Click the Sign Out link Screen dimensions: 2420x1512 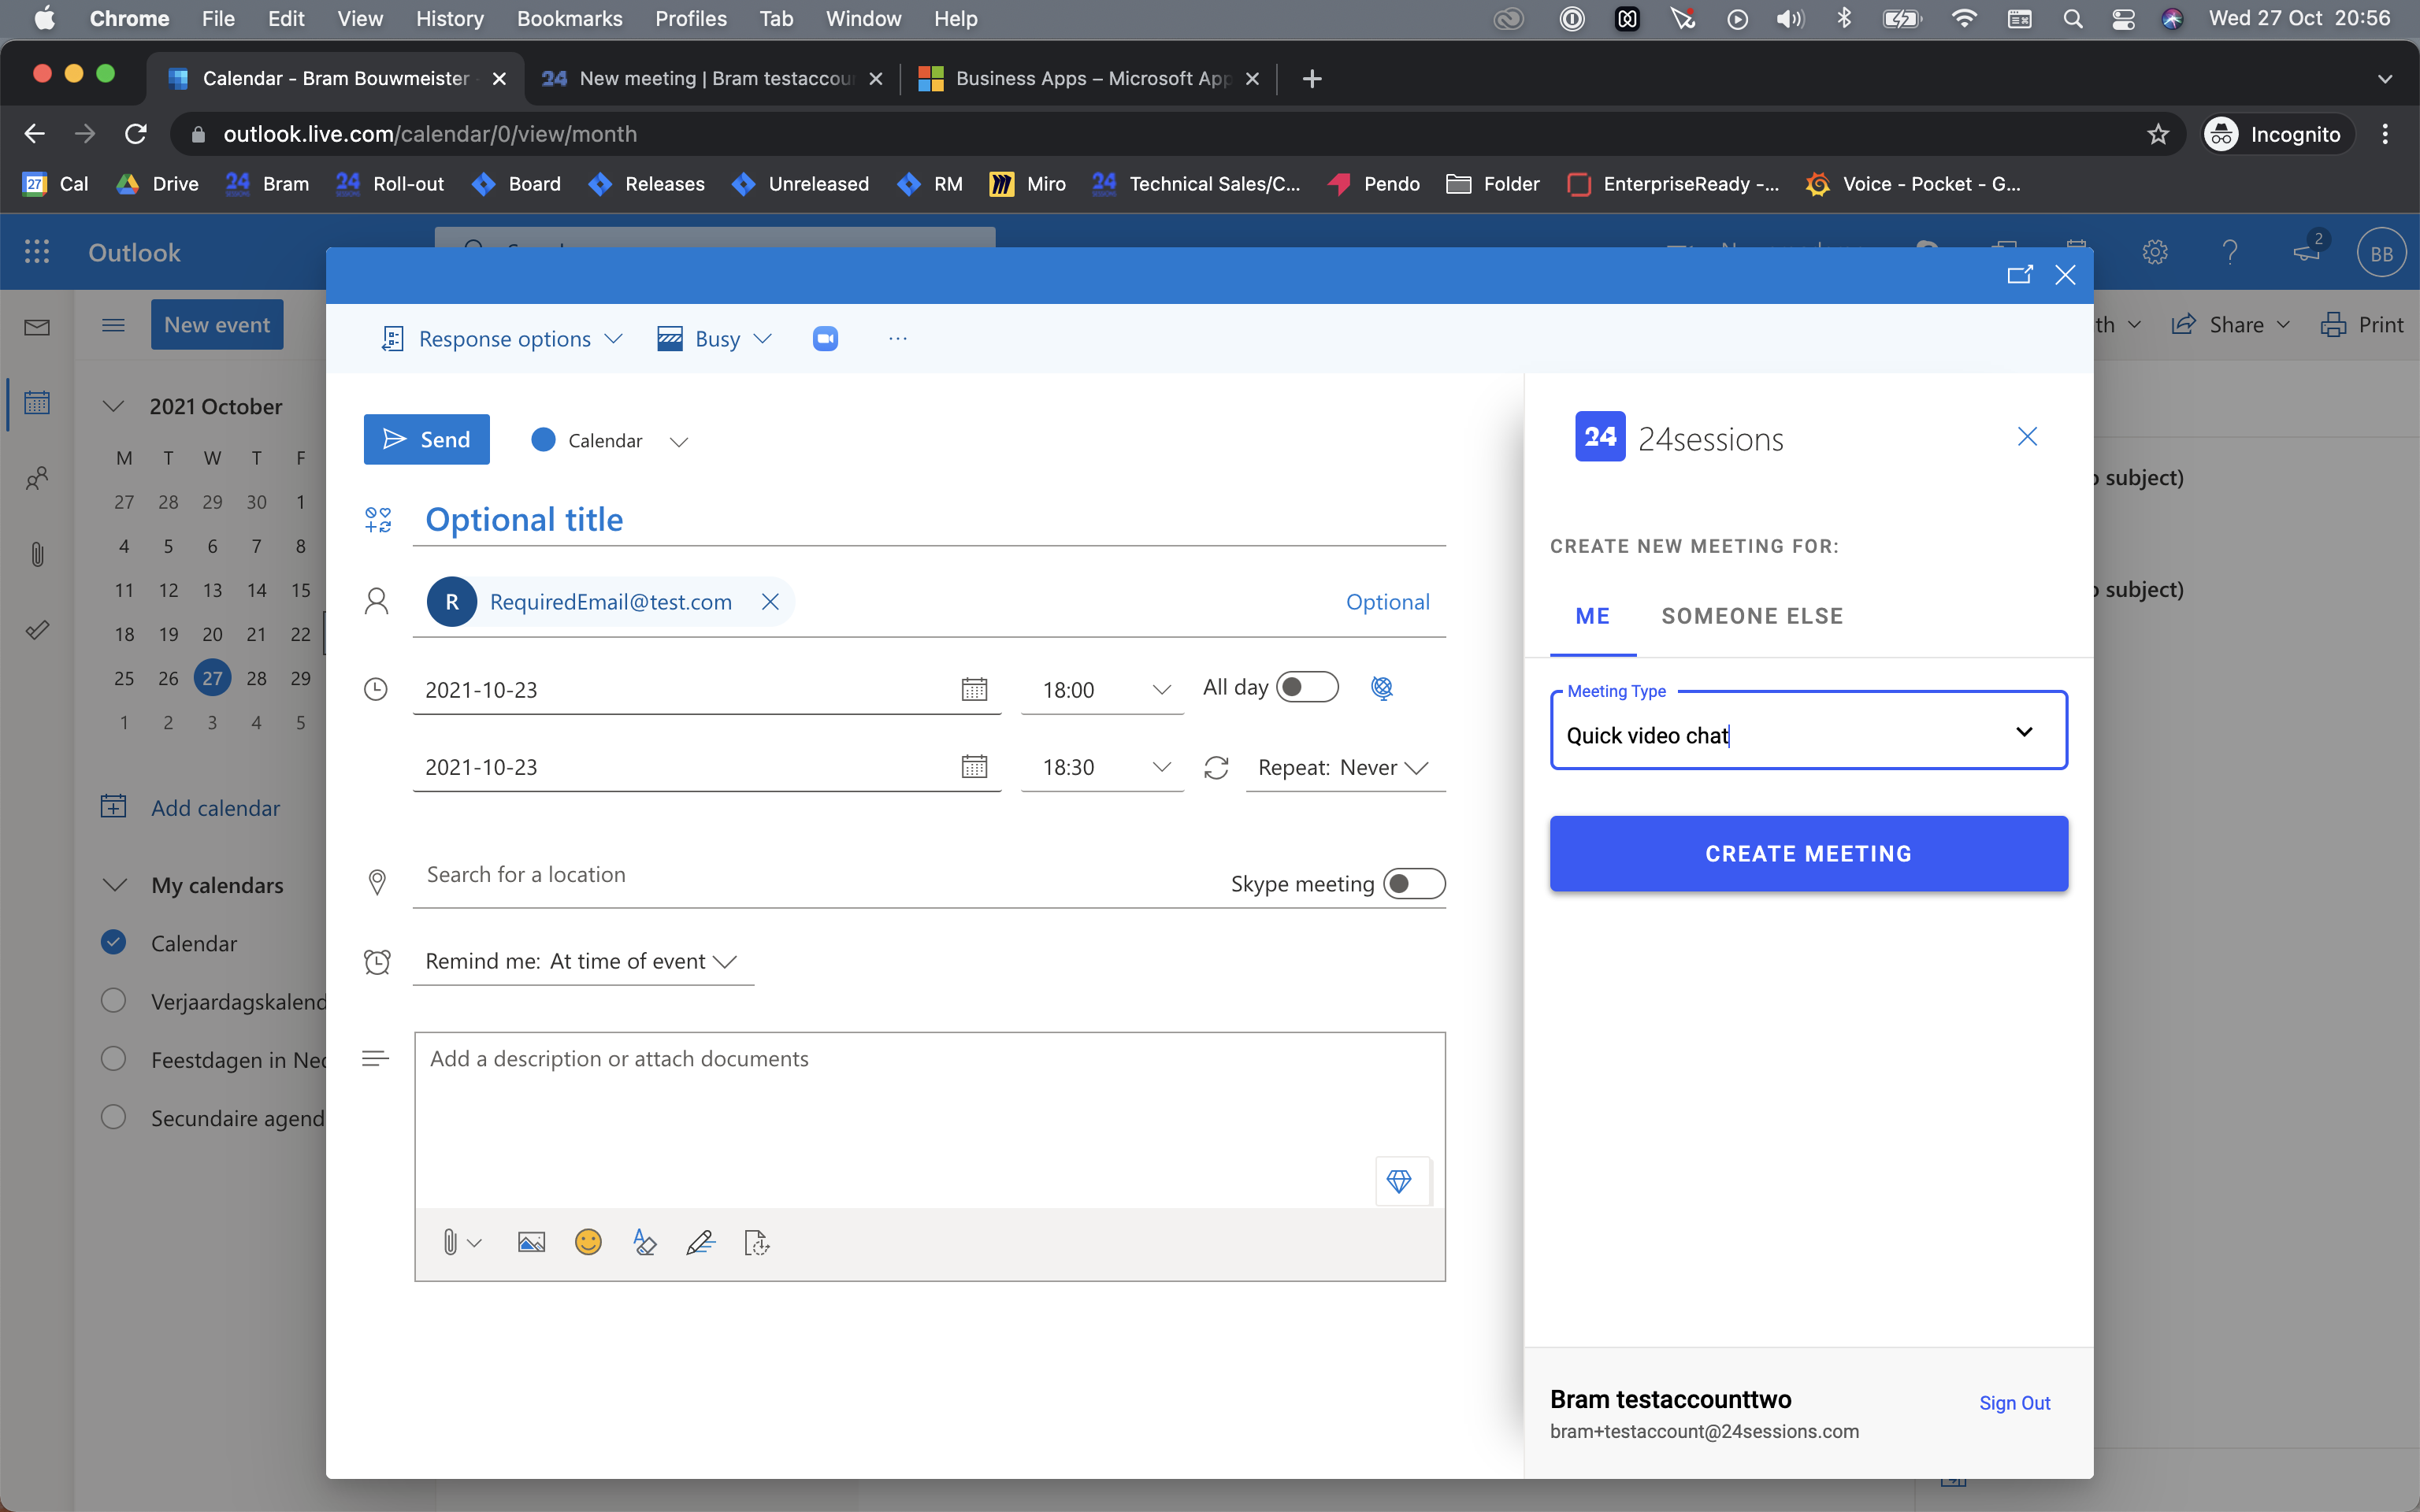(2014, 1403)
